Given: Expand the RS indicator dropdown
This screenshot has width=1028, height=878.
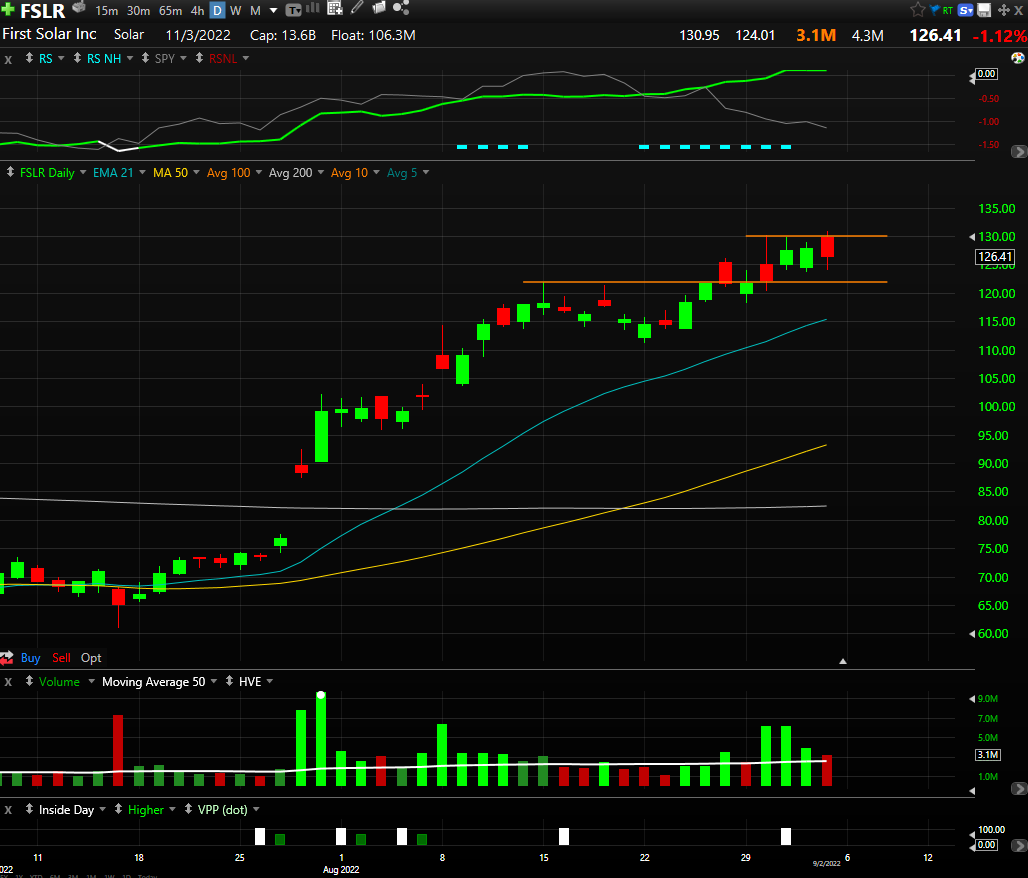Looking at the screenshot, I should 61,58.
